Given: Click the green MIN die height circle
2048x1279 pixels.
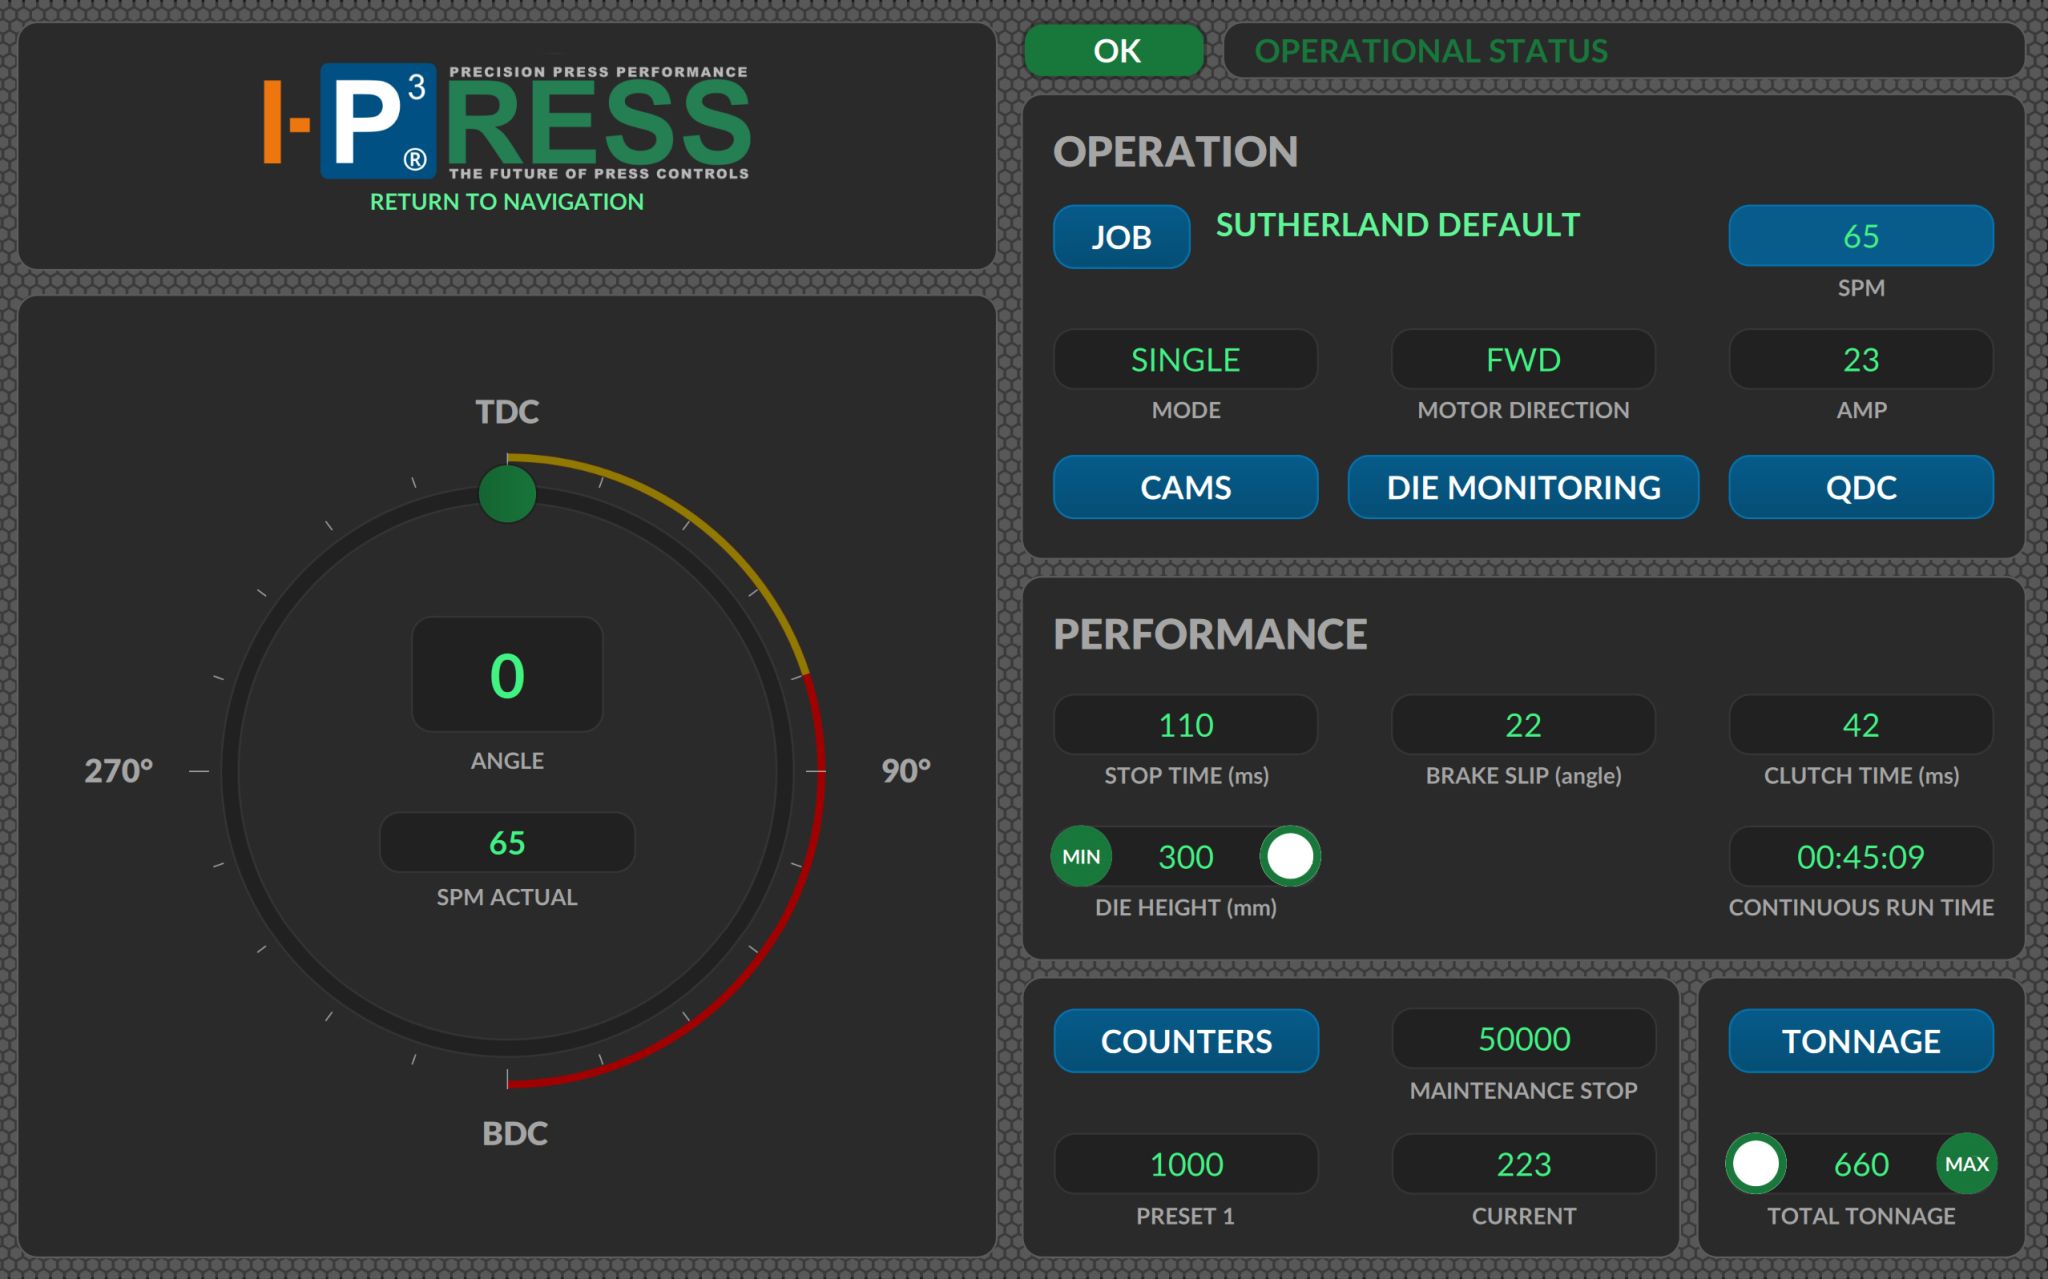Looking at the screenshot, I should point(1081,857).
